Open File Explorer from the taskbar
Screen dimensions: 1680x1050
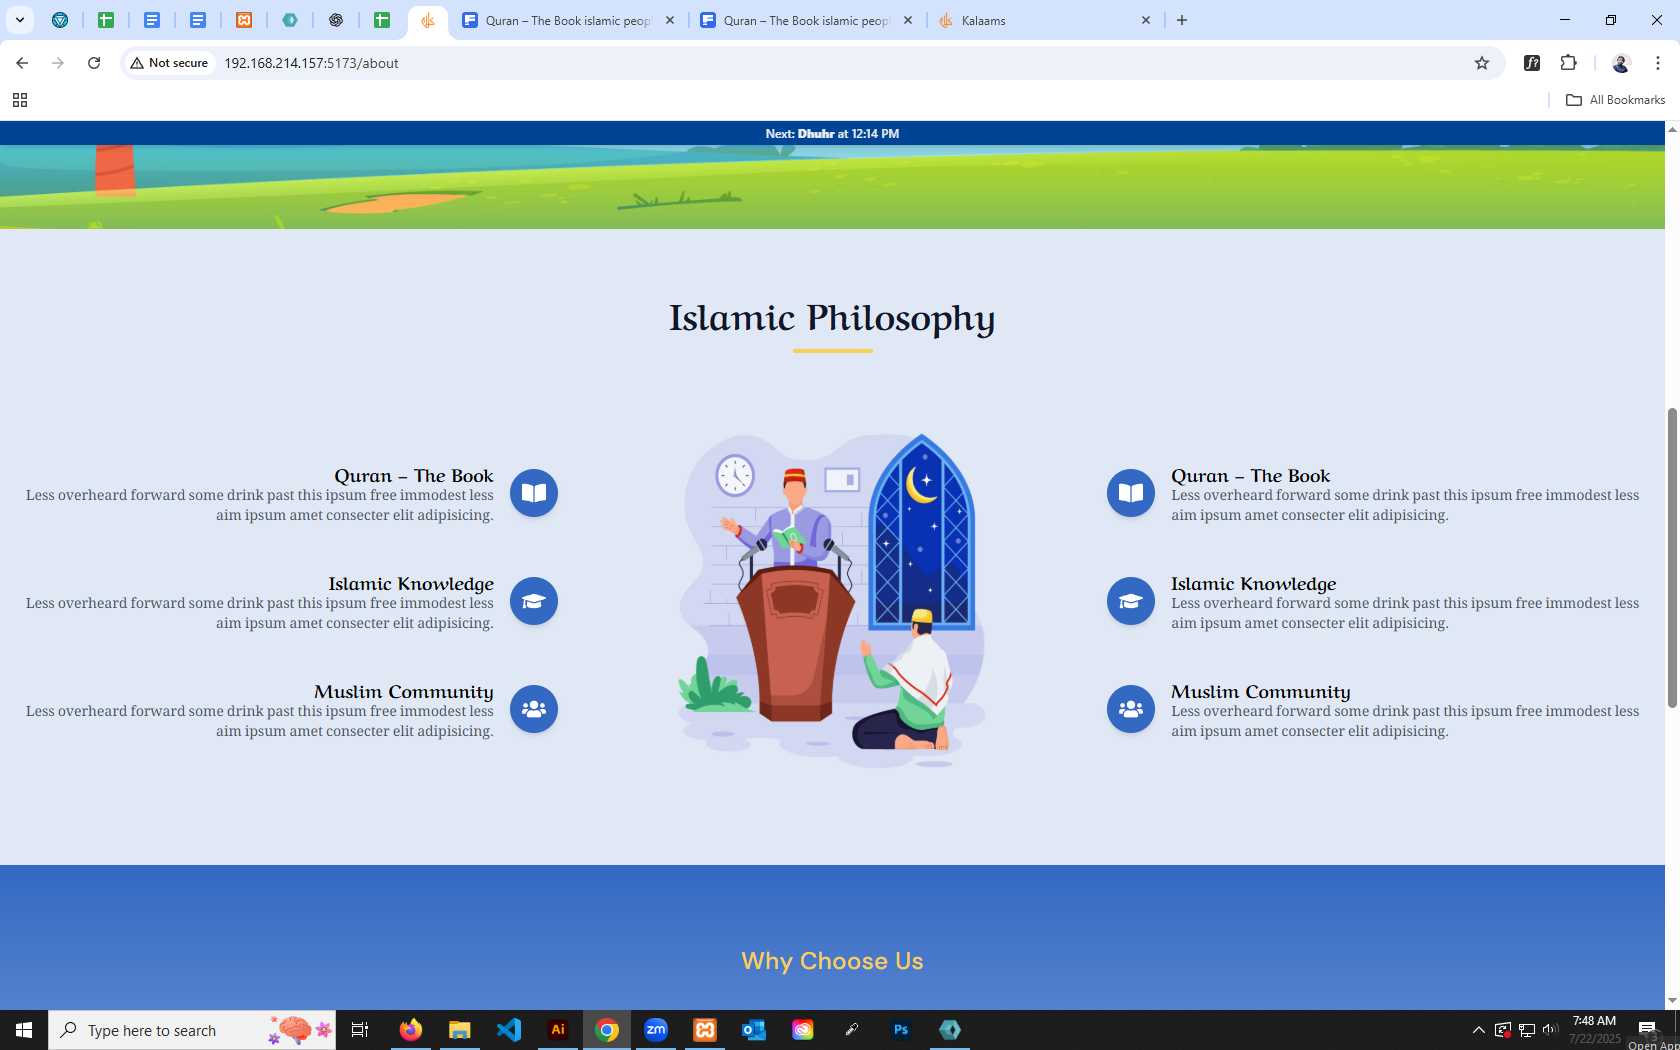[460, 1030]
